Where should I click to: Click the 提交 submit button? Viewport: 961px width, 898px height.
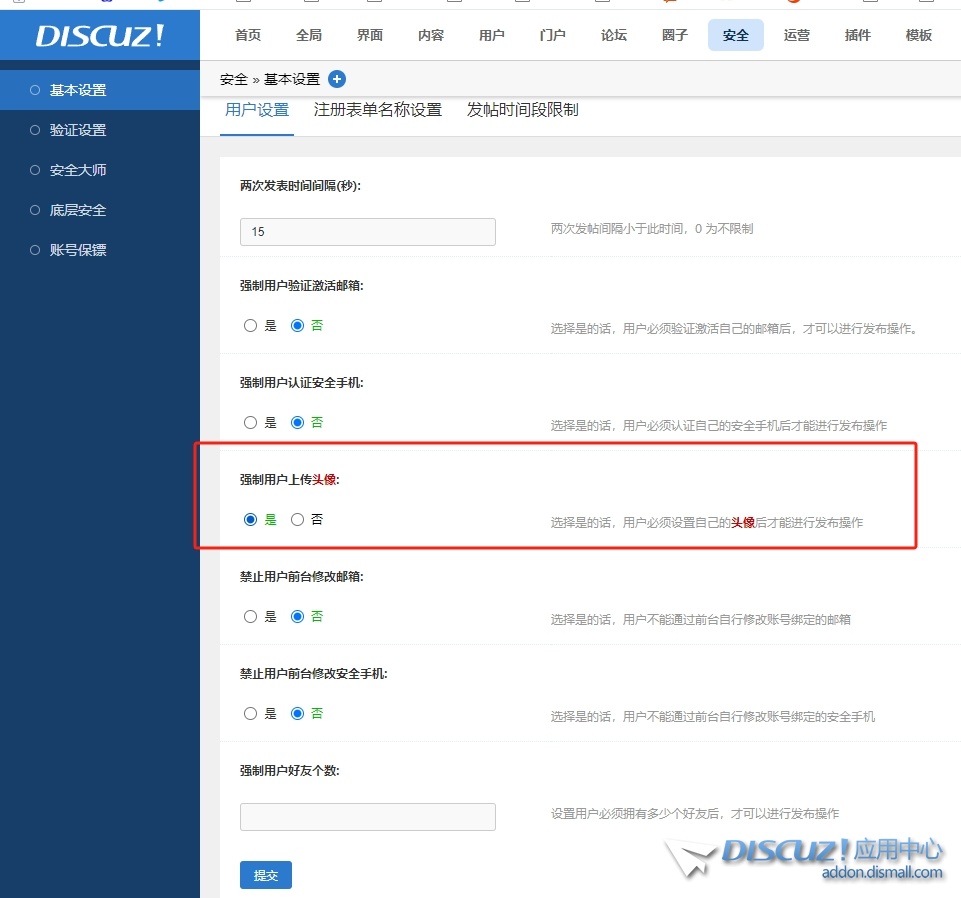click(265, 875)
